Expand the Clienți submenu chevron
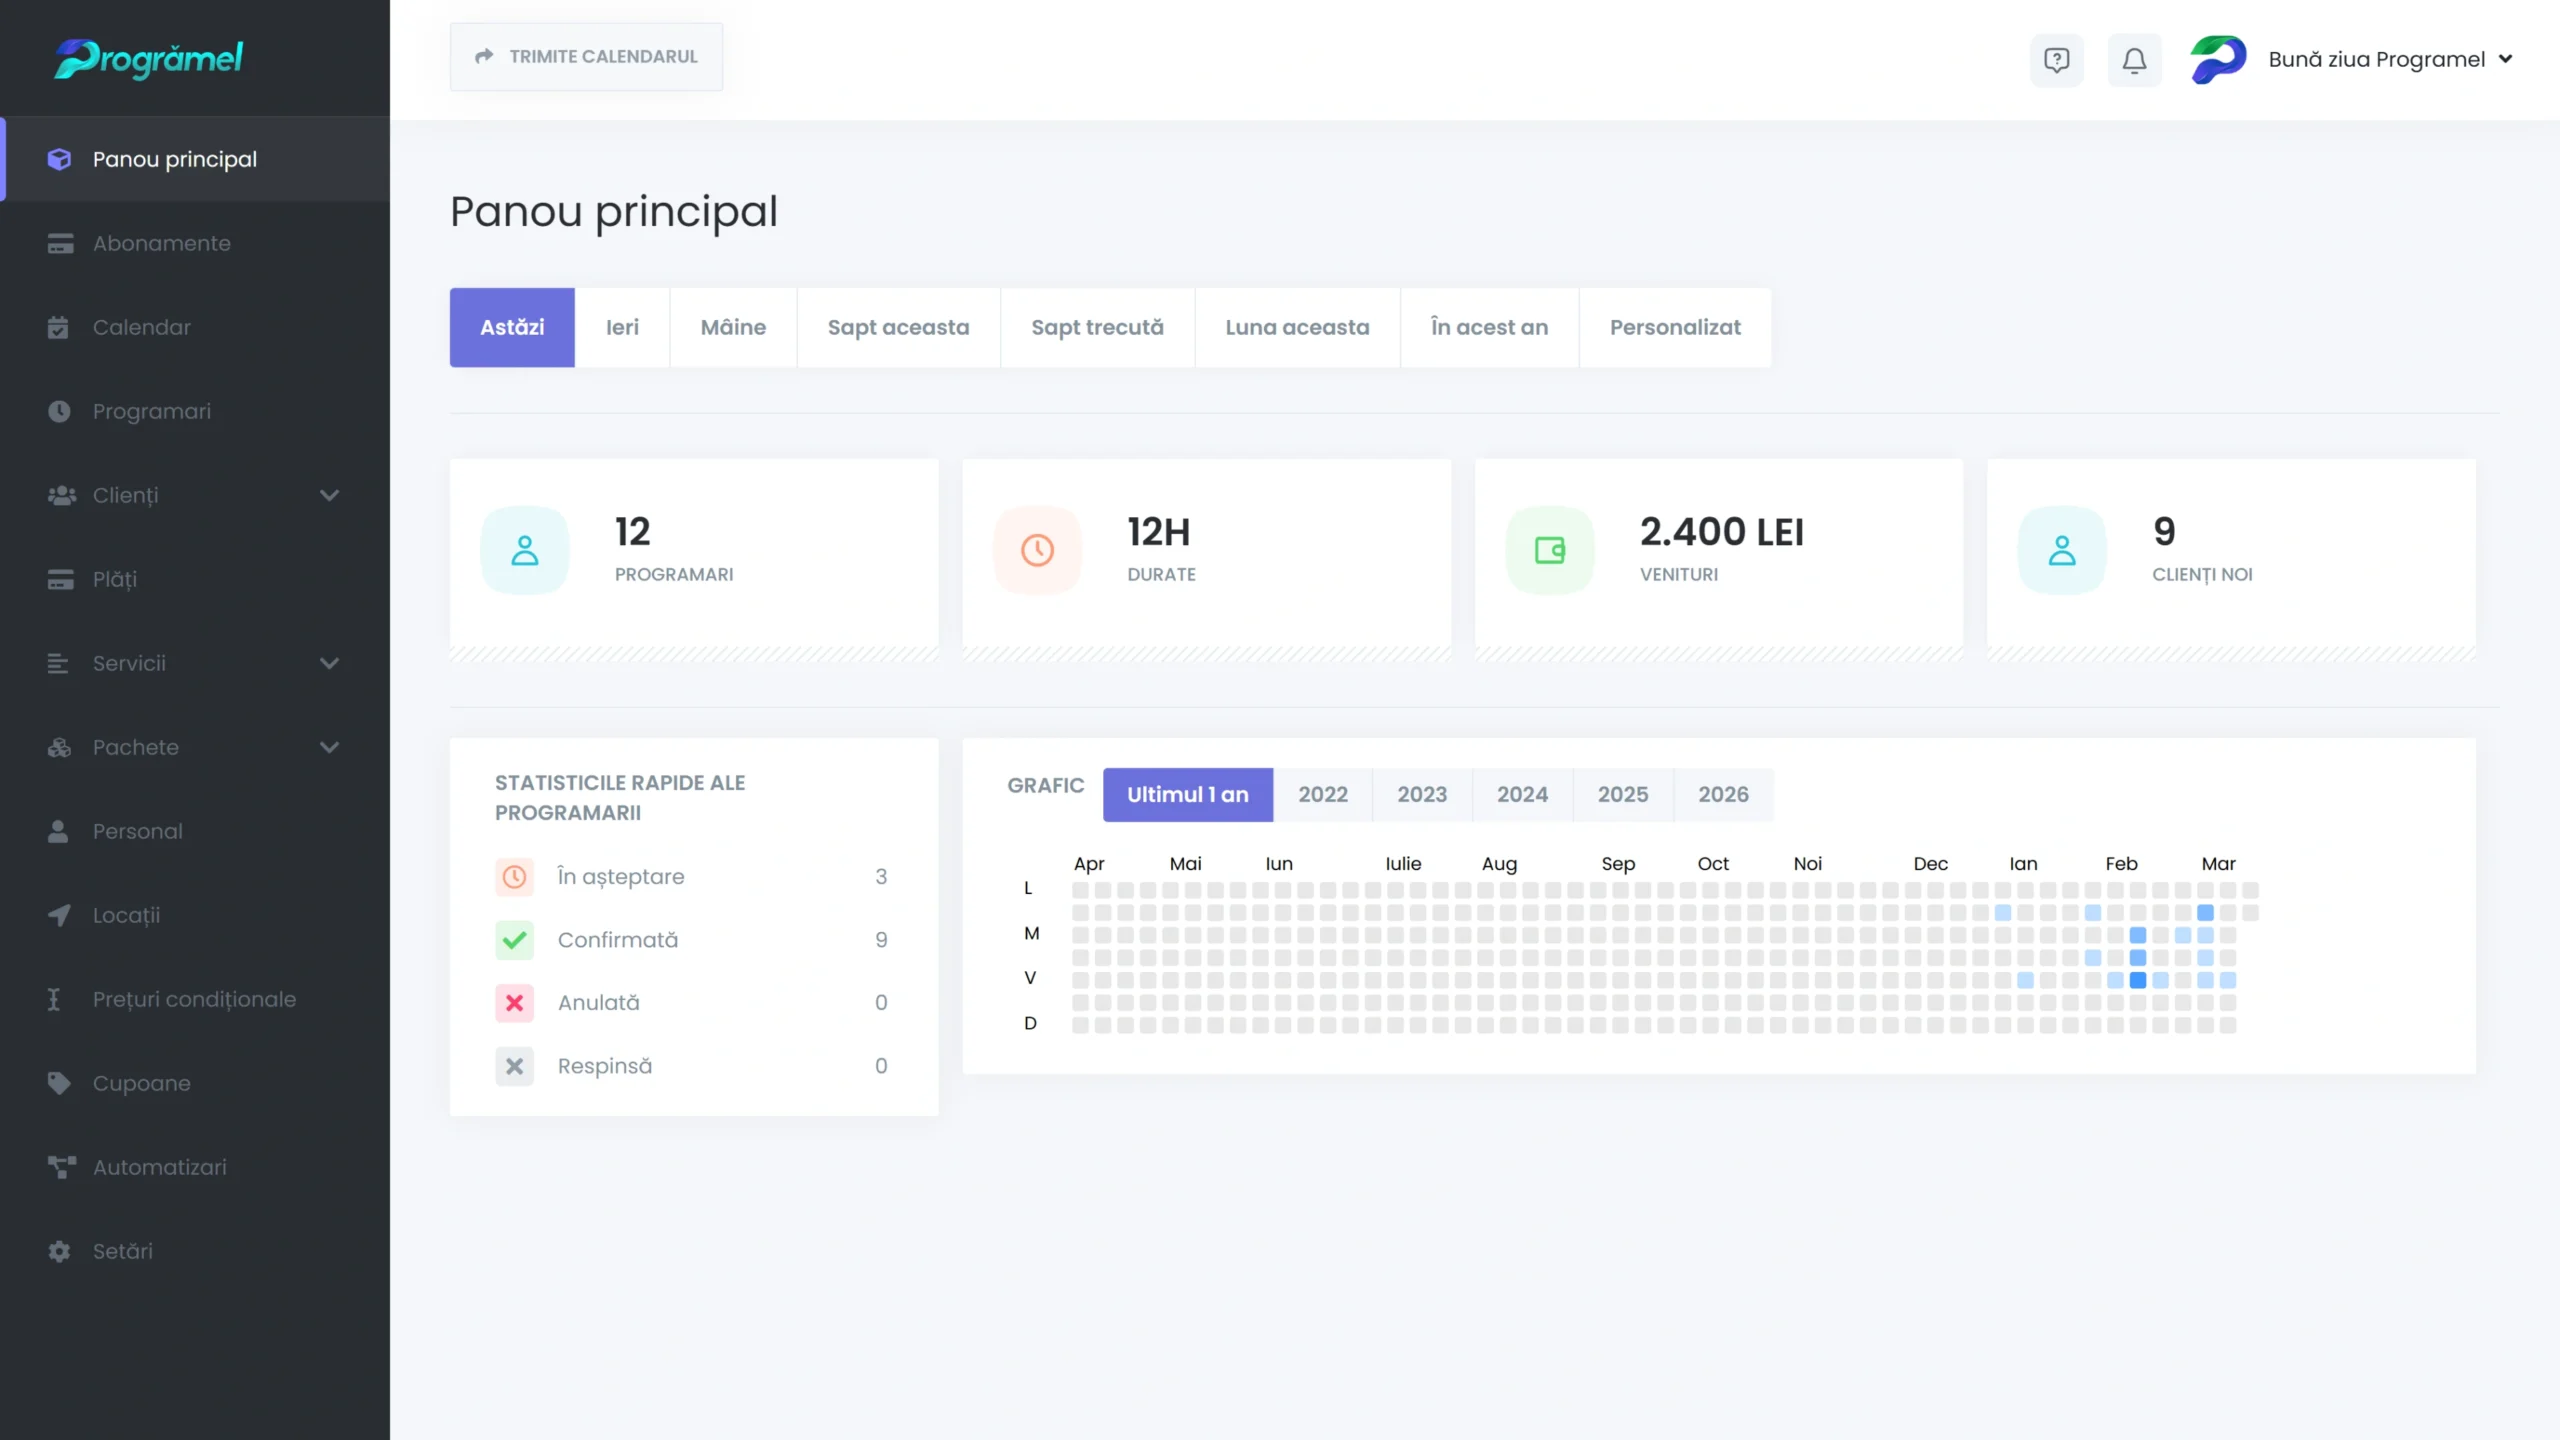The height and width of the screenshot is (1440, 2560). pyautogui.click(x=329, y=495)
